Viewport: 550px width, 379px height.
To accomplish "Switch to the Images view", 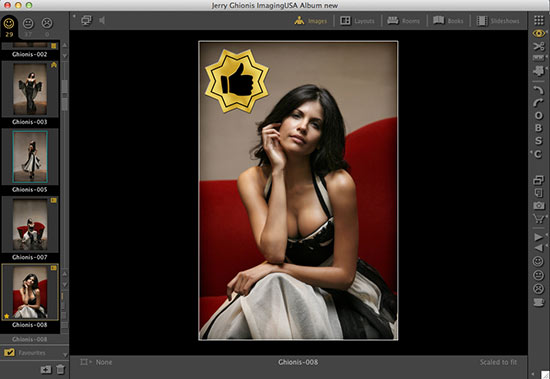I will pyautogui.click(x=310, y=21).
